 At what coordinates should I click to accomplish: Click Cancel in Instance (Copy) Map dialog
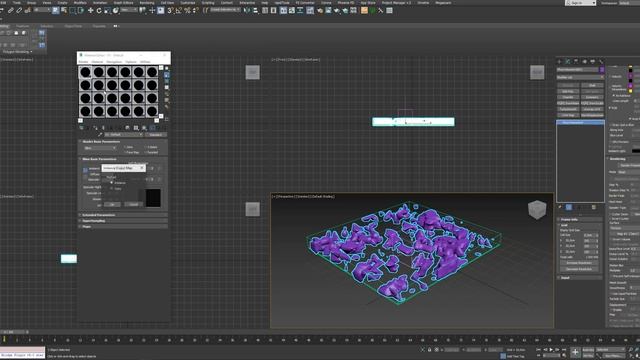[133, 204]
